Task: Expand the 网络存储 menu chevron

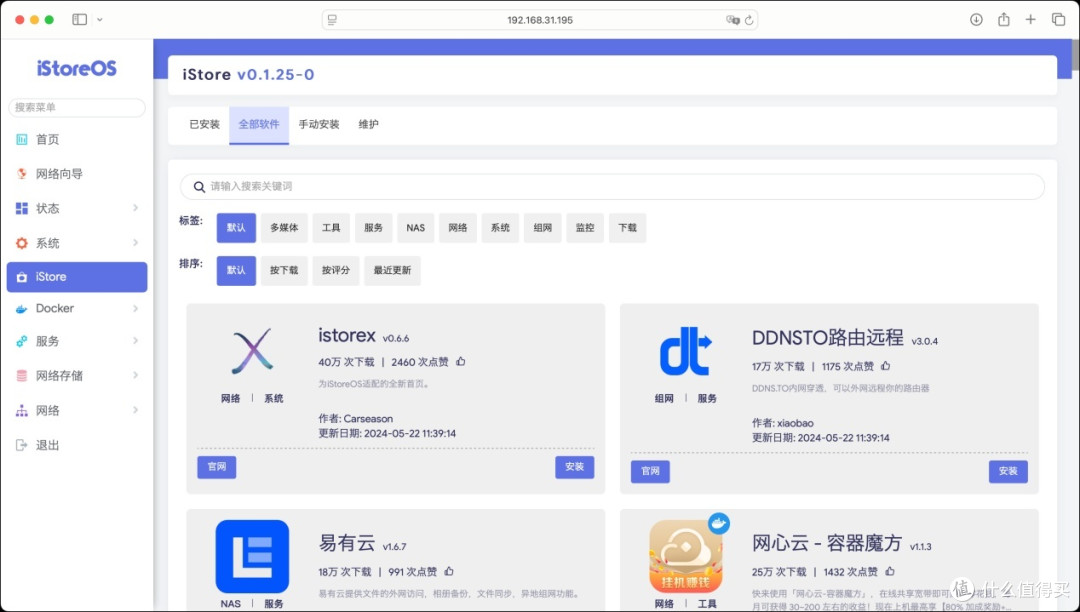Action: point(136,375)
